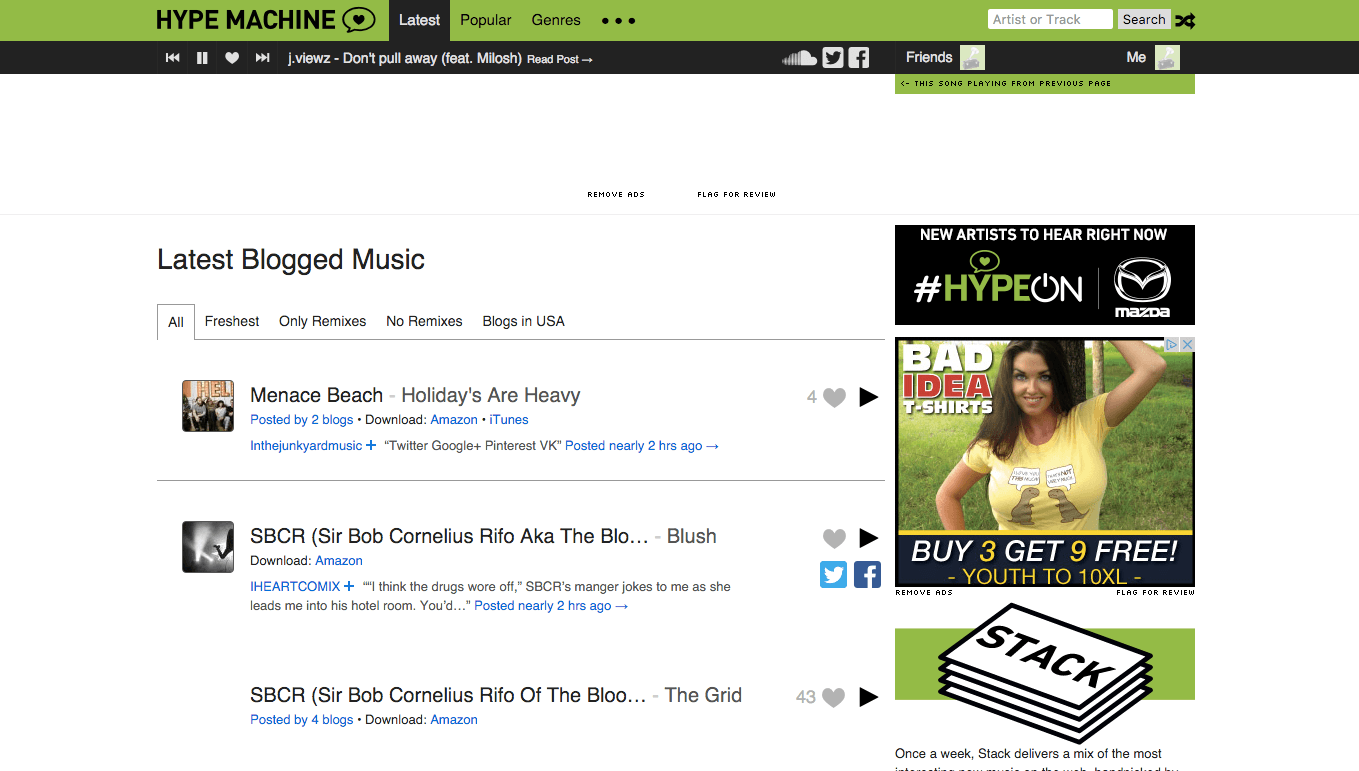Open Inthejunkyardmusic blog link
This screenshot has width=1359, height=771.
(x=306, y=446)
